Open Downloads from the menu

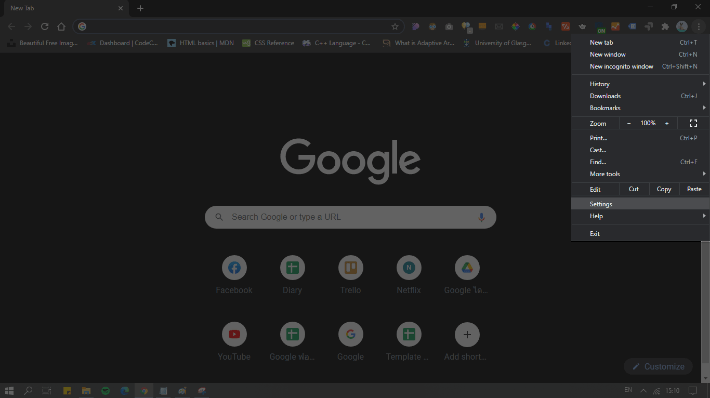pyautogui.click(x=640, y=96)
